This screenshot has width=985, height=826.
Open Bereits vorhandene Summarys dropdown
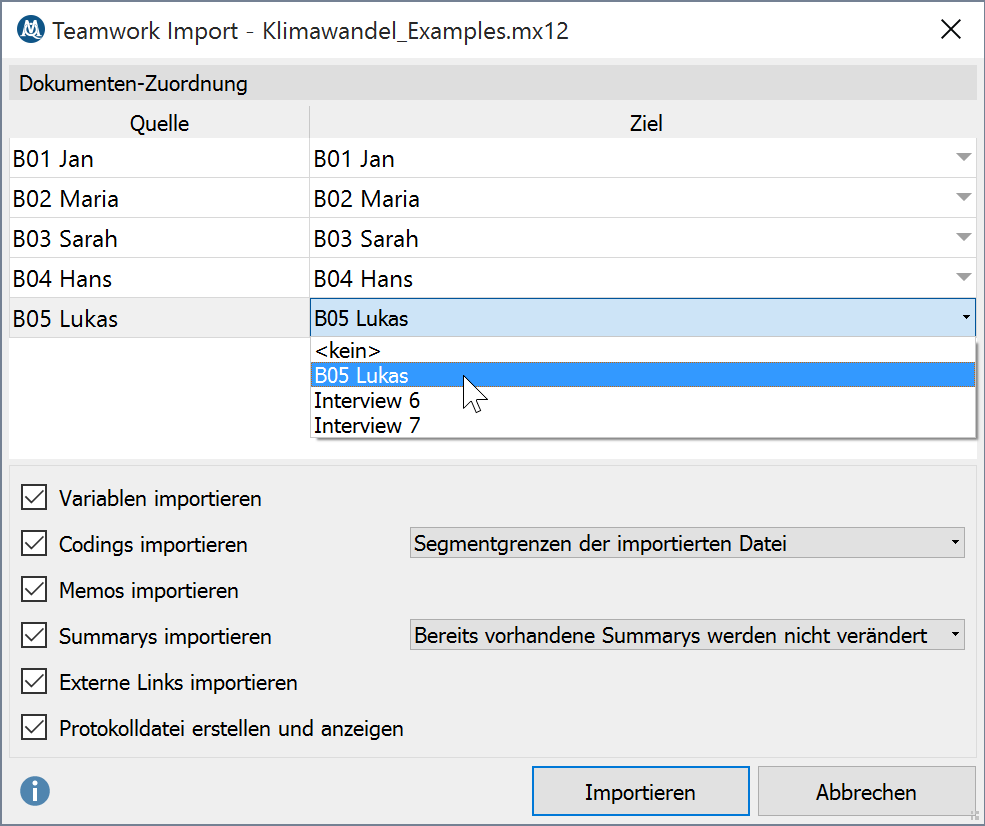pos(687,635)
